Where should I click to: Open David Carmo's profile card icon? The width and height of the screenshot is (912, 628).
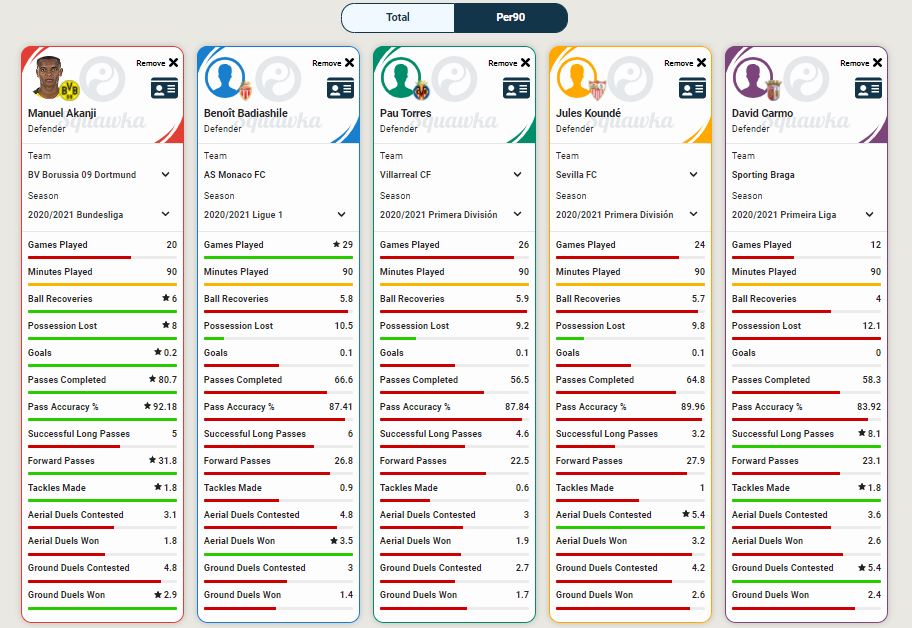point(868,88)
